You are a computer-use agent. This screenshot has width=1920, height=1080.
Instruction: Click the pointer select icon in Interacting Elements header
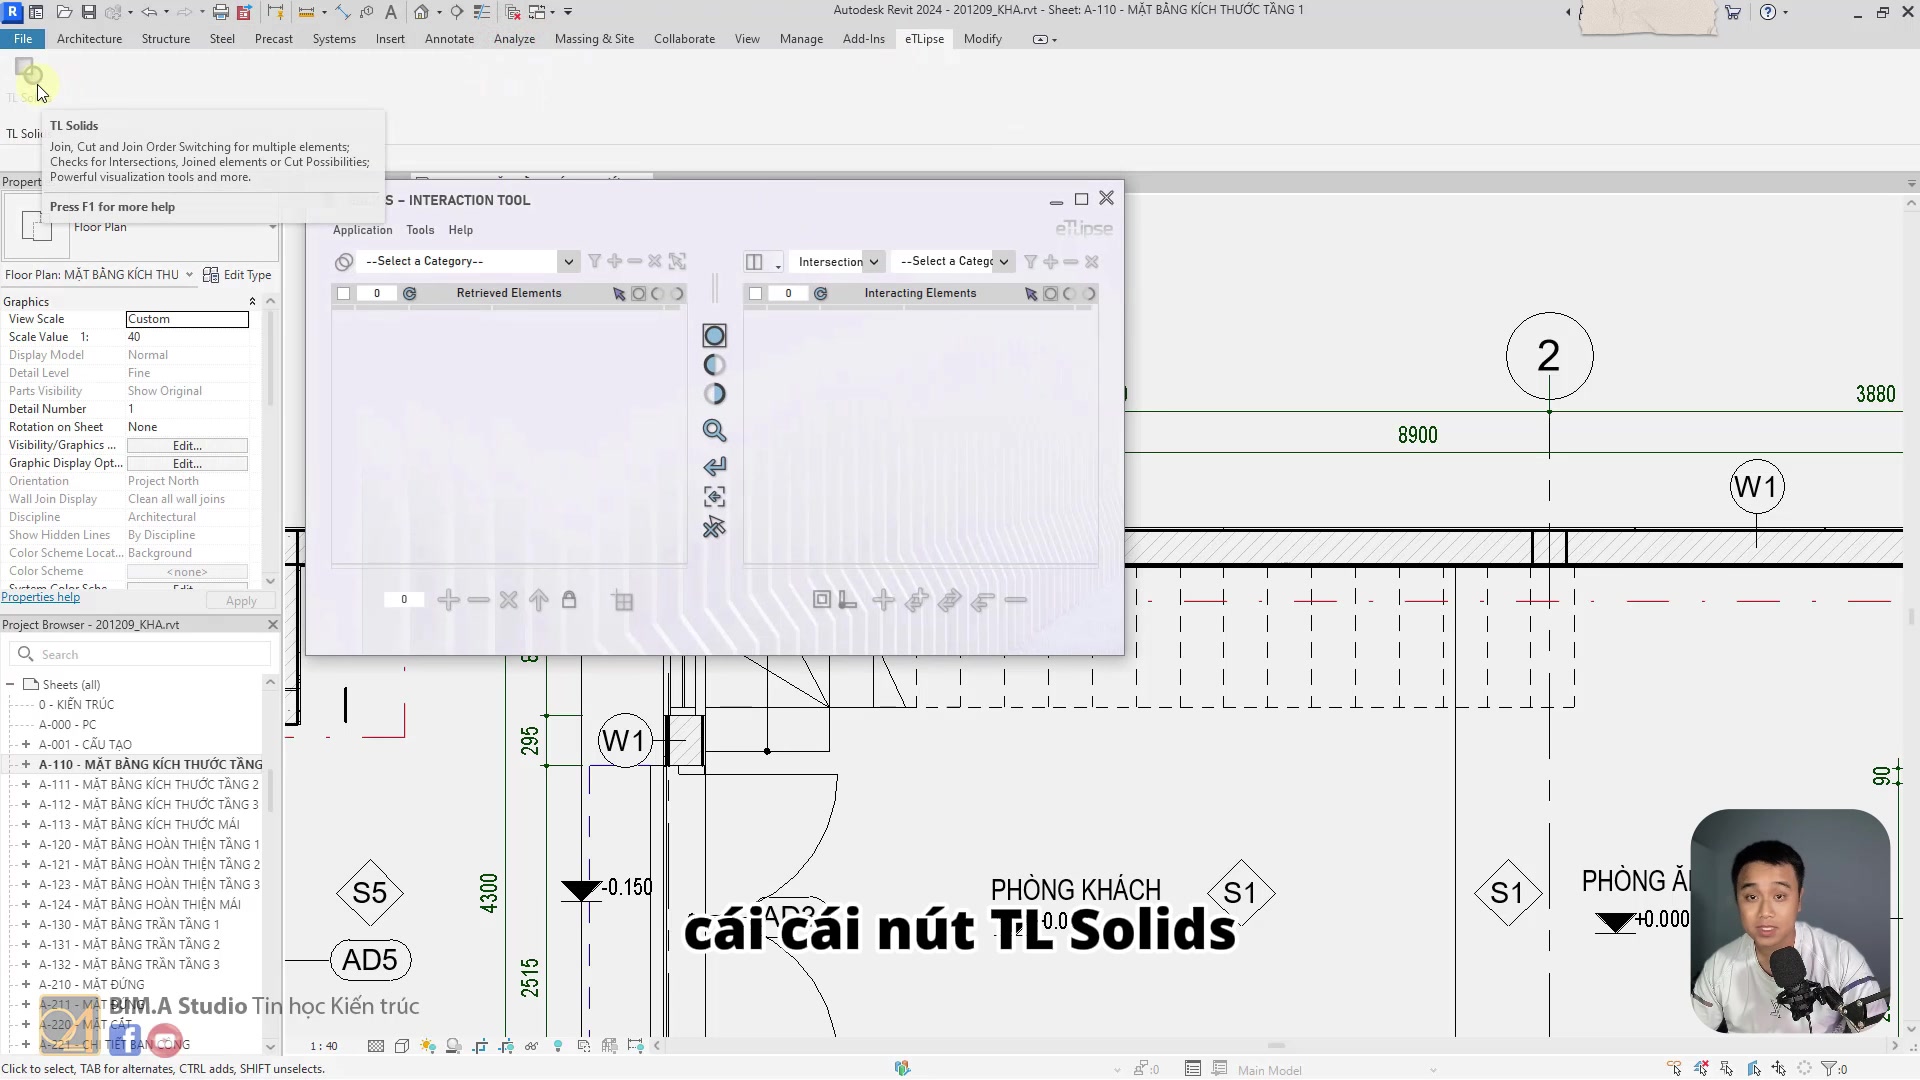pos(1031,293)
